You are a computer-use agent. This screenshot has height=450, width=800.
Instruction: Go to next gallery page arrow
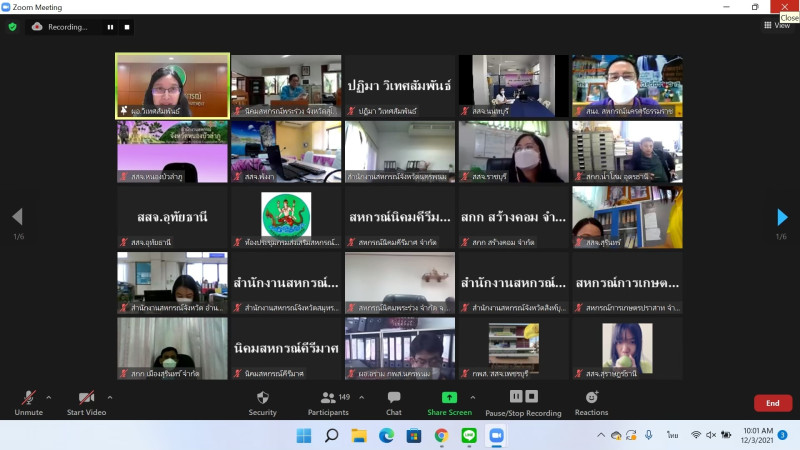tap(782, 217)
